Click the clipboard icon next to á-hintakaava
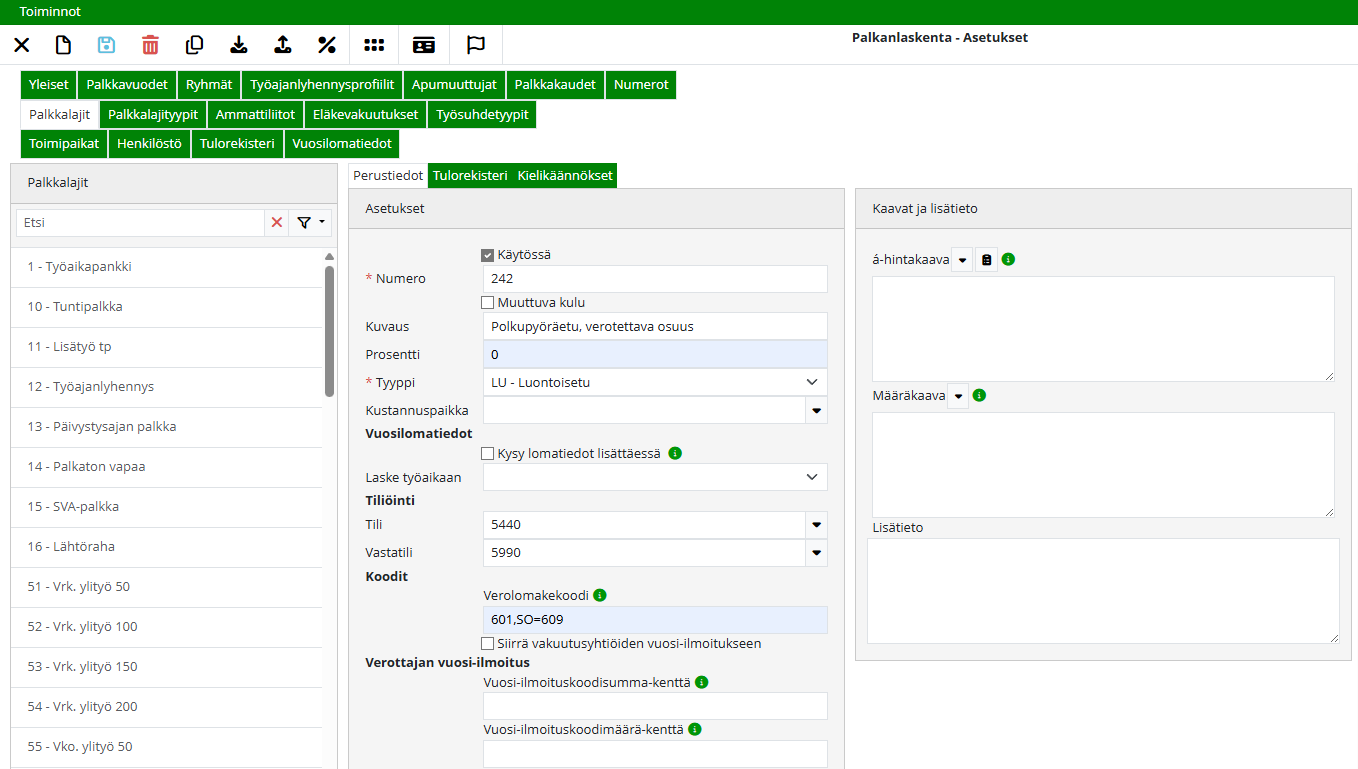Image resolution: width=1358 pixels, height=769 pixels. (x=986, y=260)
